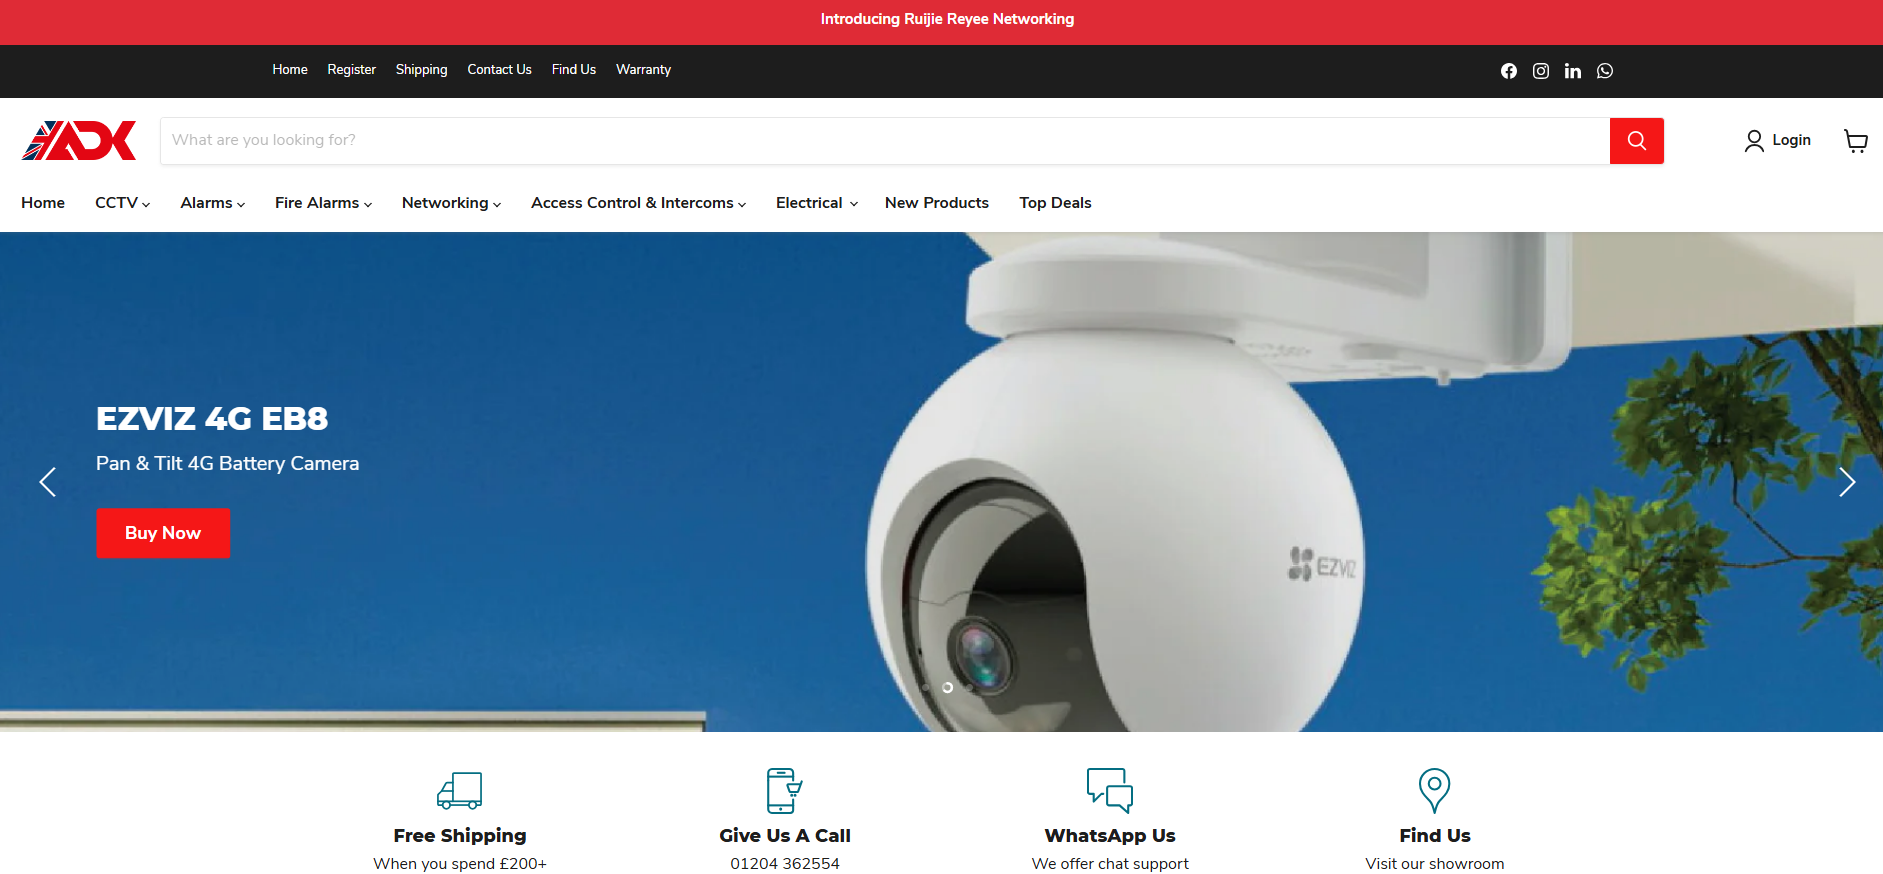Go to previous slide with left arrow
Screen dimensions: 1883x874
(47, 482)
